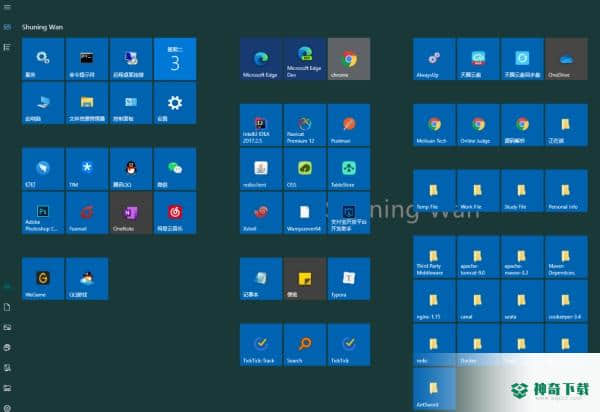Launch the WeGame tile
This screenshot has height=412, width=600.
(x=43, y=279)
